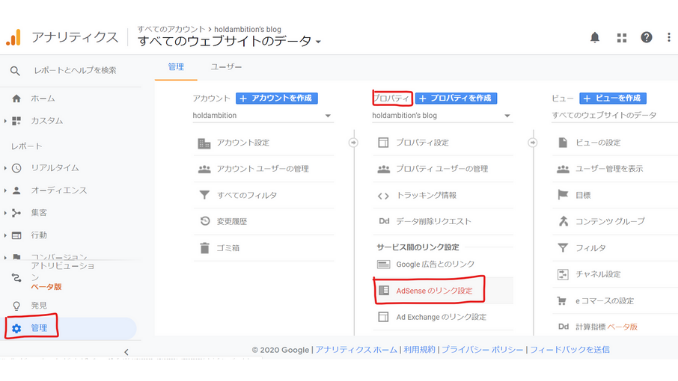Open the Google apps grid icon
This screenshot has width=678, height=381.
pos(621,38)
